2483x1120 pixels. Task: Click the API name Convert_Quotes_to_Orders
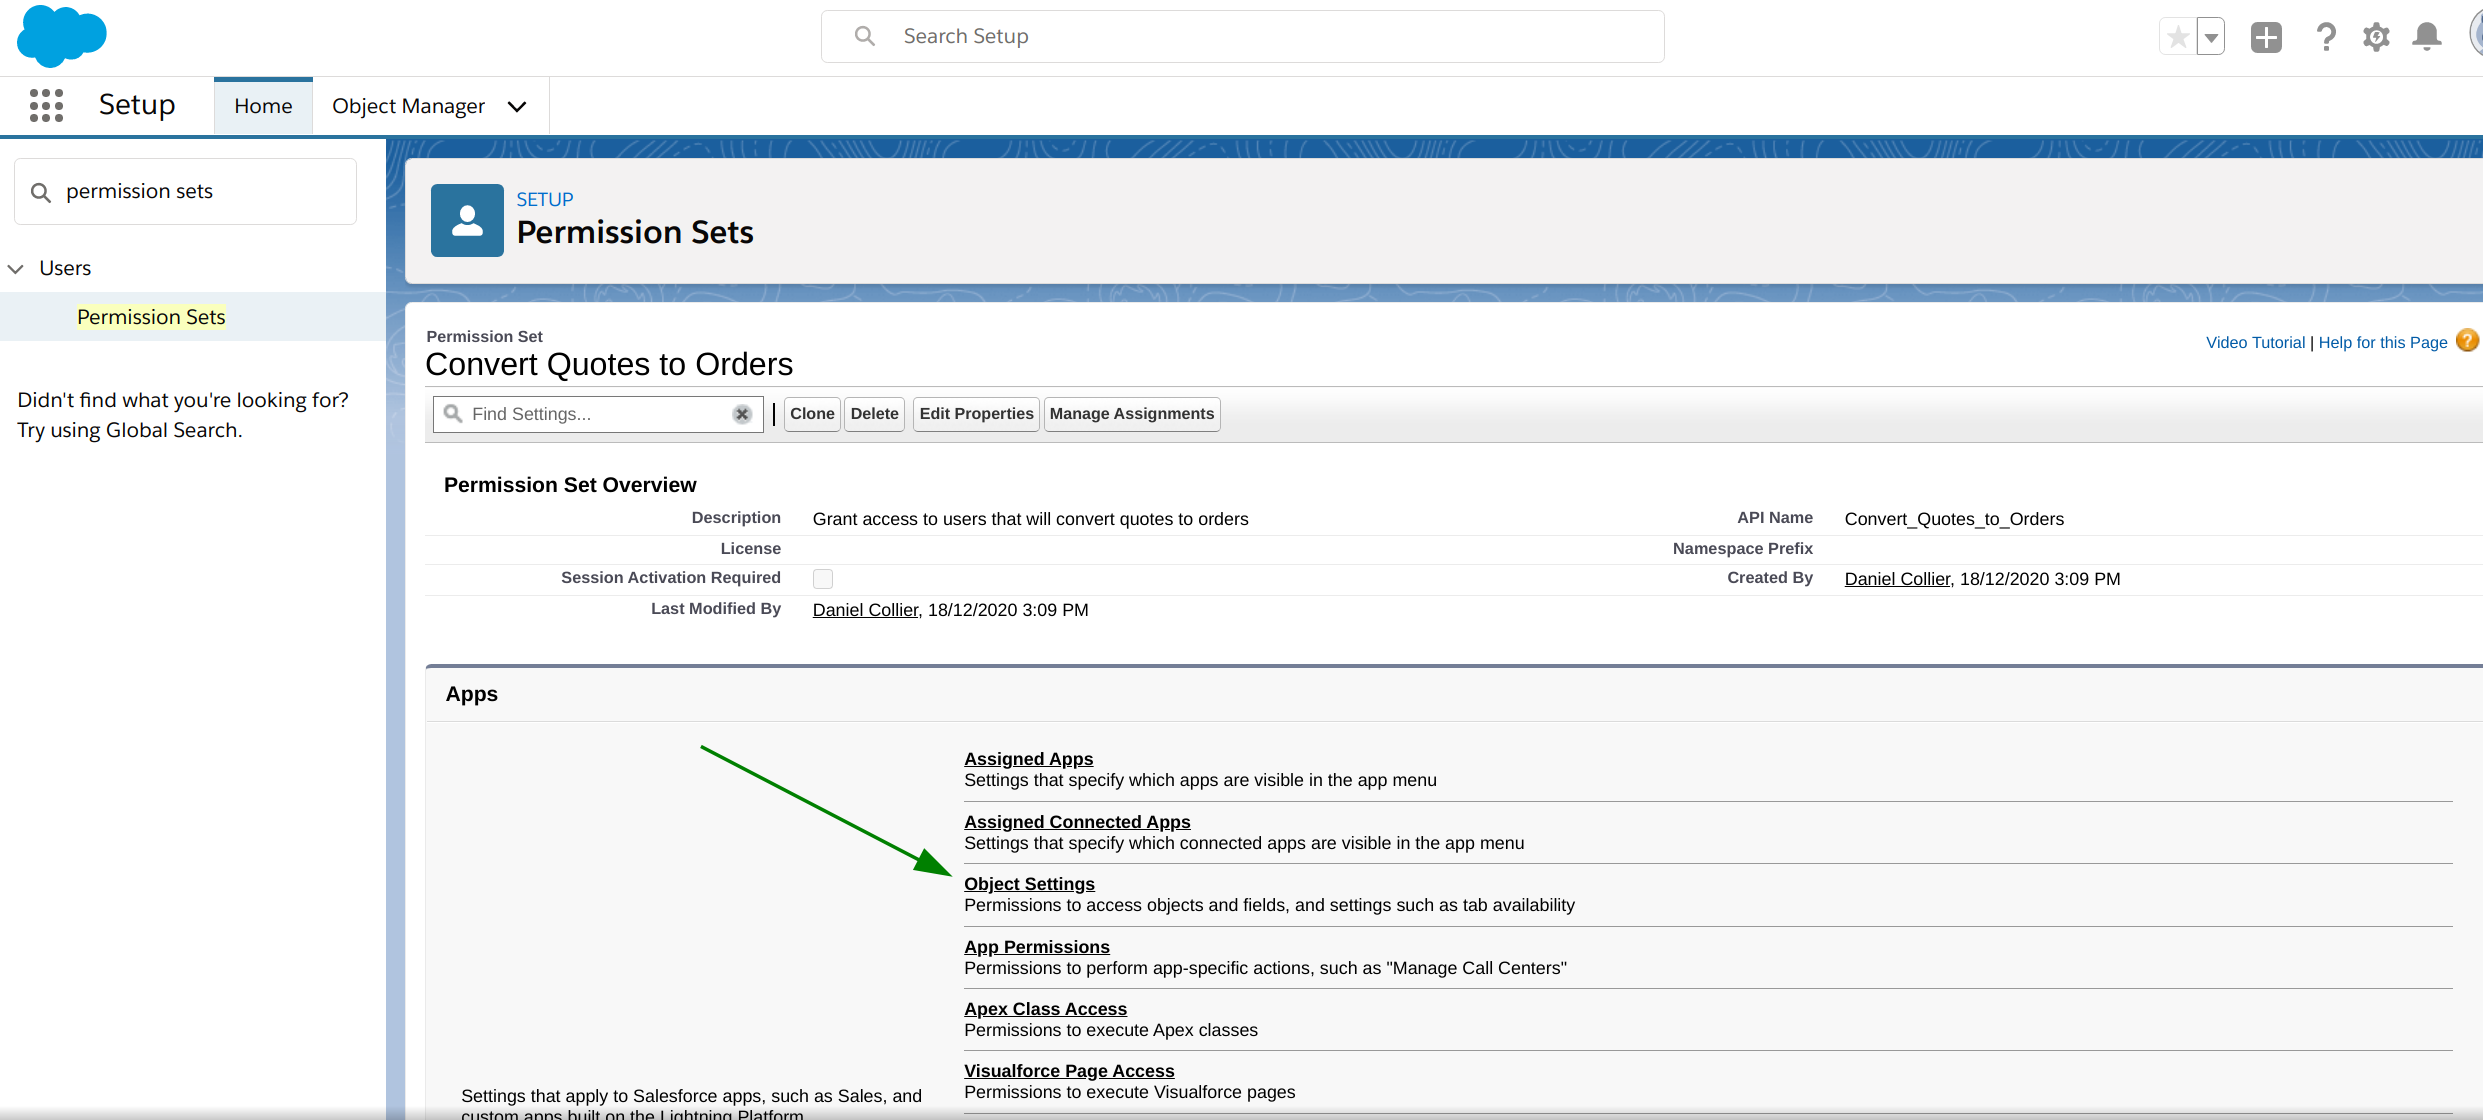(1954, 519)
